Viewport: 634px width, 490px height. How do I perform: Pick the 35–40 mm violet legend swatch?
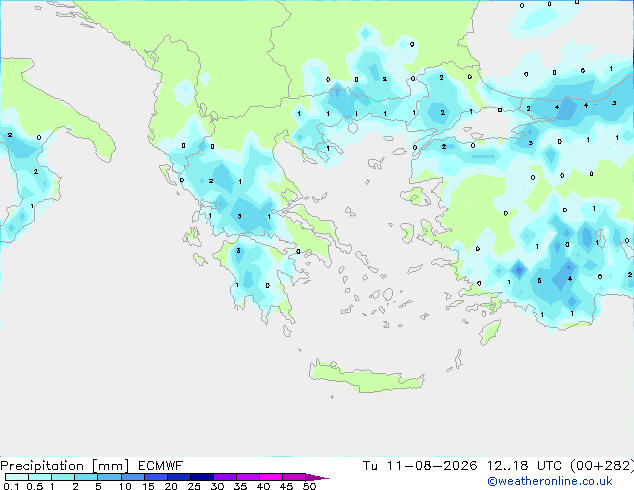[247, 477]
